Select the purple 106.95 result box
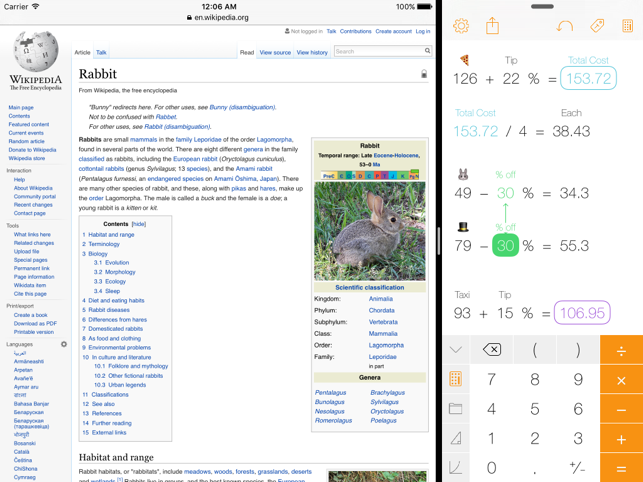The height and width of the screenshot is (482, 643). (582, 313)
